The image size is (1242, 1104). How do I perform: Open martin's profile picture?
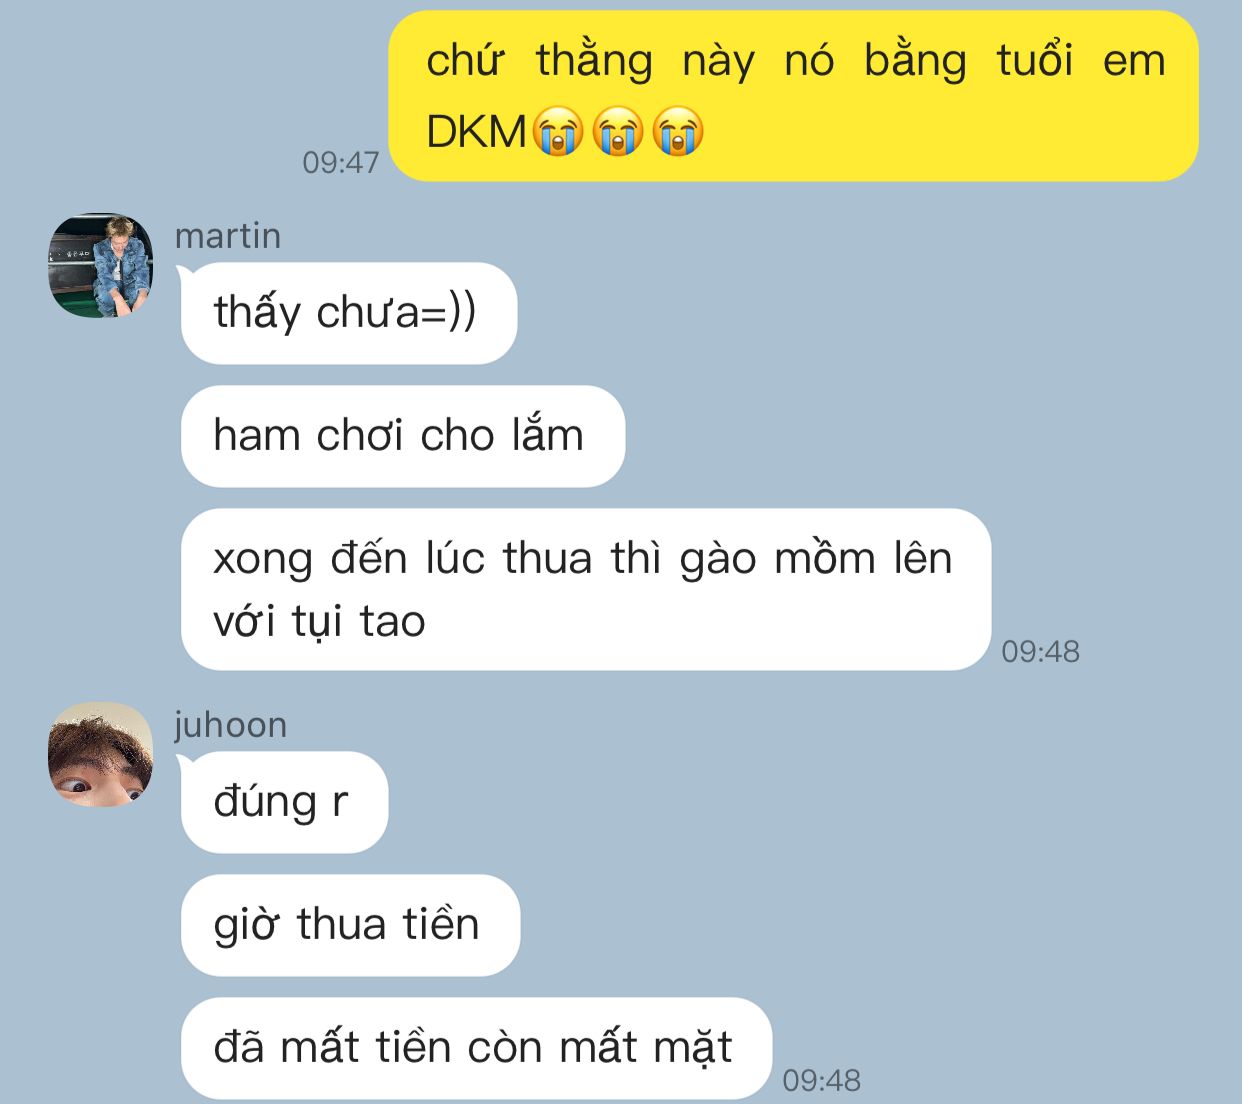click(100, 265)
